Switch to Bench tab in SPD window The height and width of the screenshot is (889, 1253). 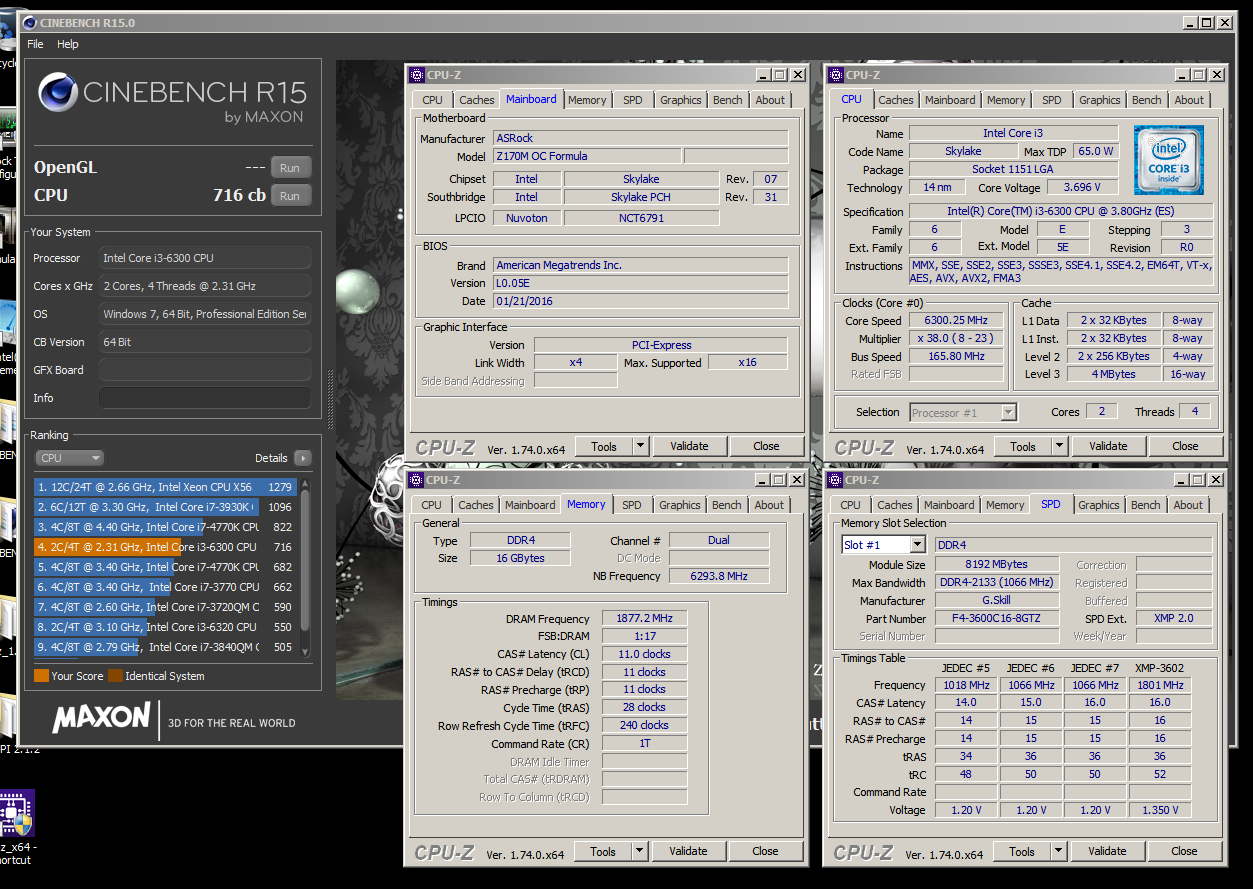[x=1146, y=505]
